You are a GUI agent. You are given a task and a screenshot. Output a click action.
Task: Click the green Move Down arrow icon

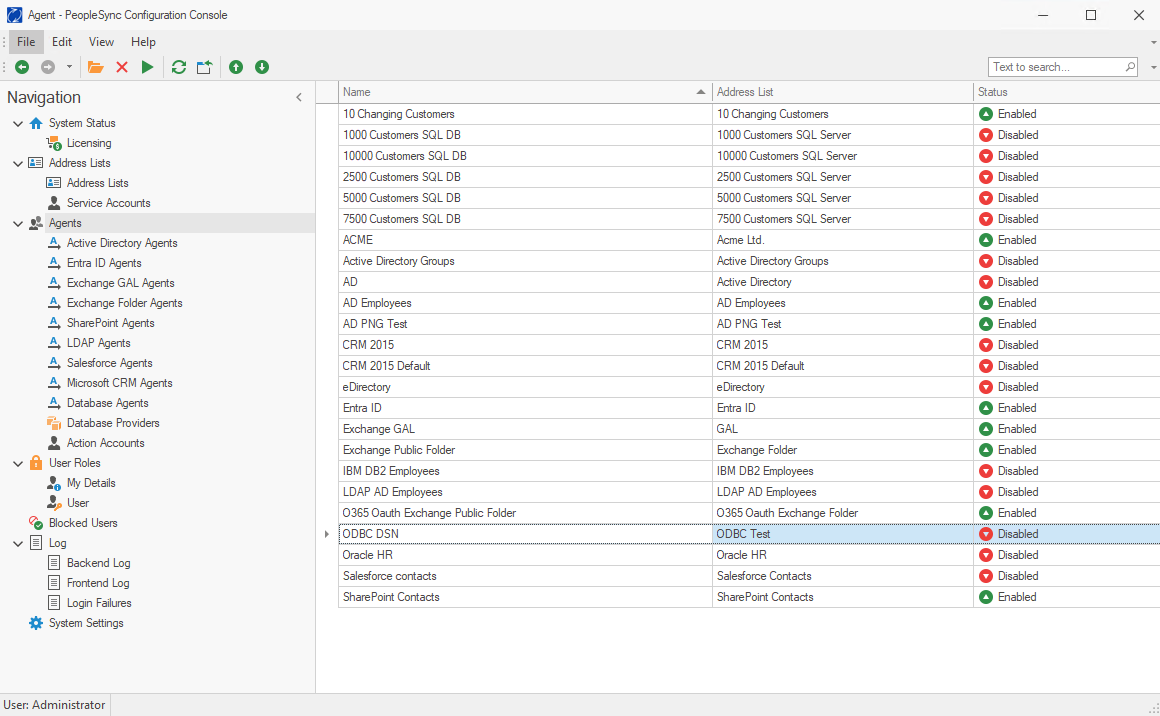(262, 67)
